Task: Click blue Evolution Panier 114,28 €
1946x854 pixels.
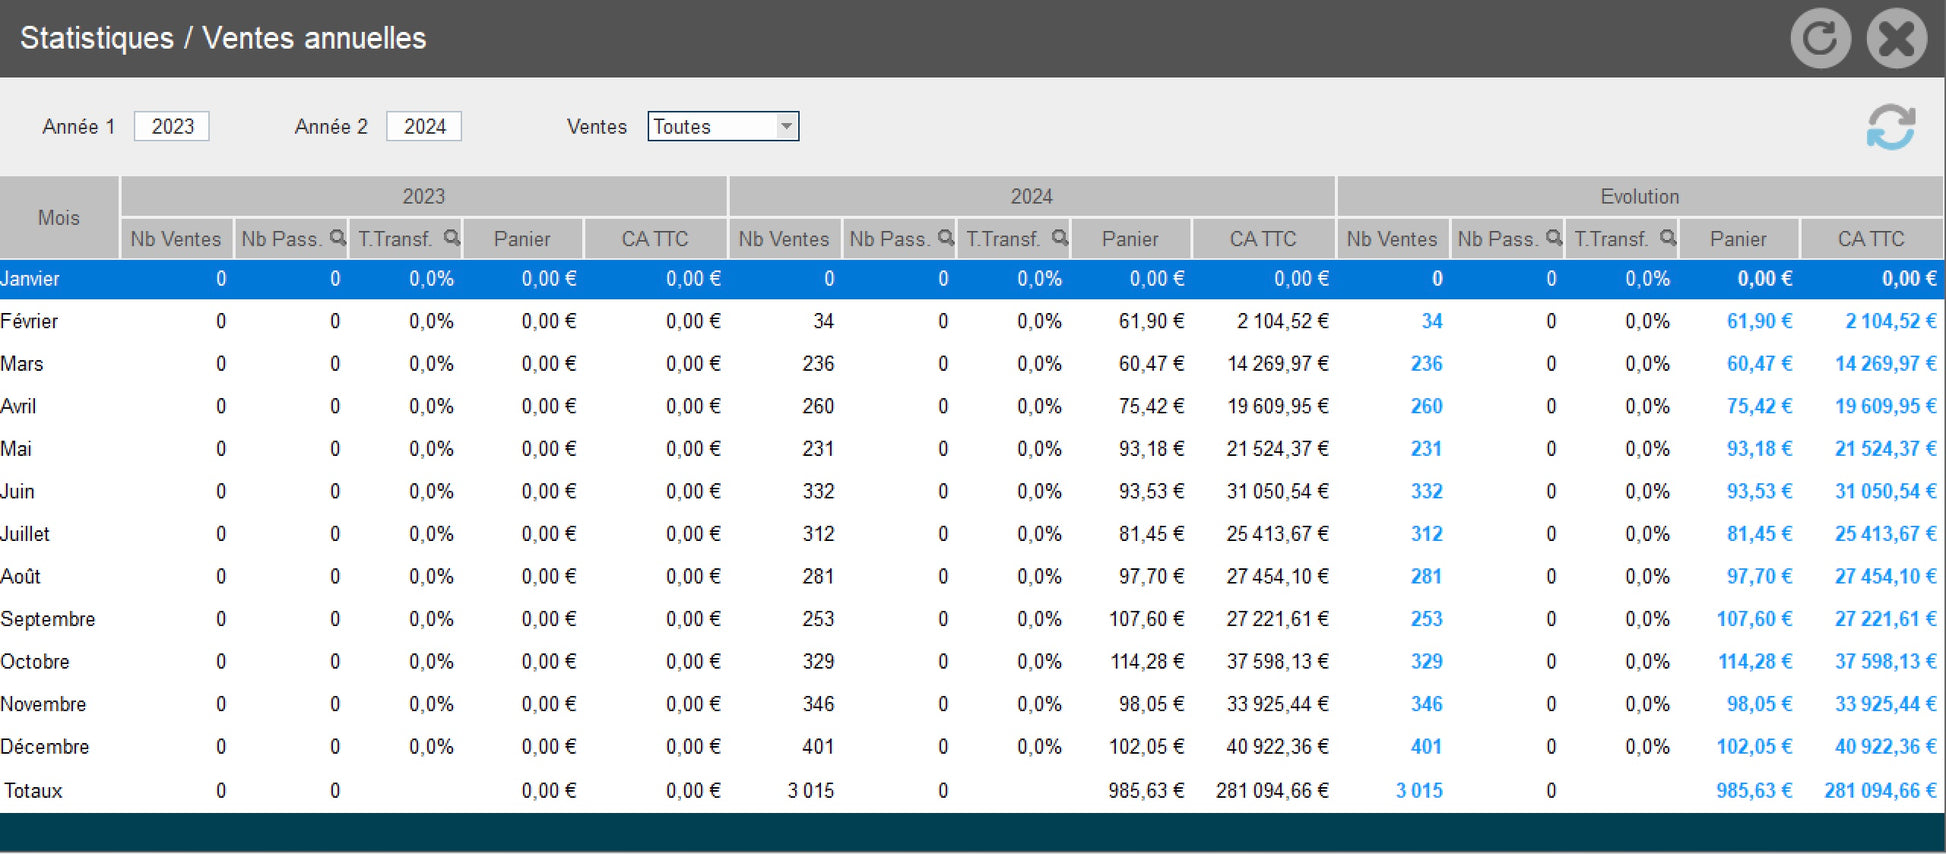Action: click(1755, 661)
